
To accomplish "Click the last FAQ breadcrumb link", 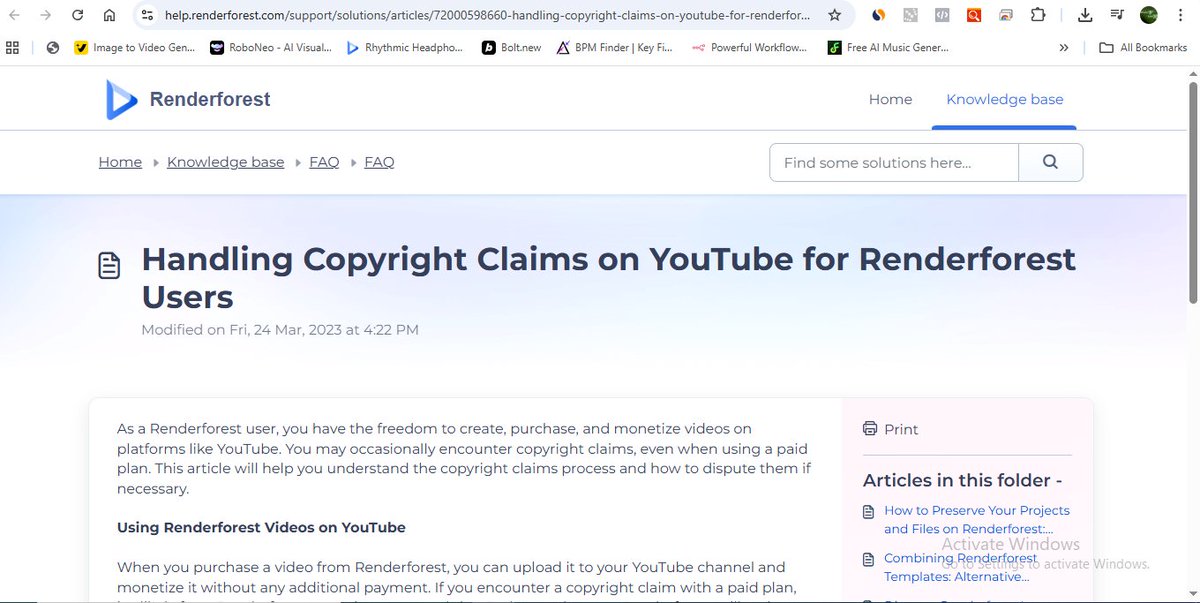I will (379, 162).
